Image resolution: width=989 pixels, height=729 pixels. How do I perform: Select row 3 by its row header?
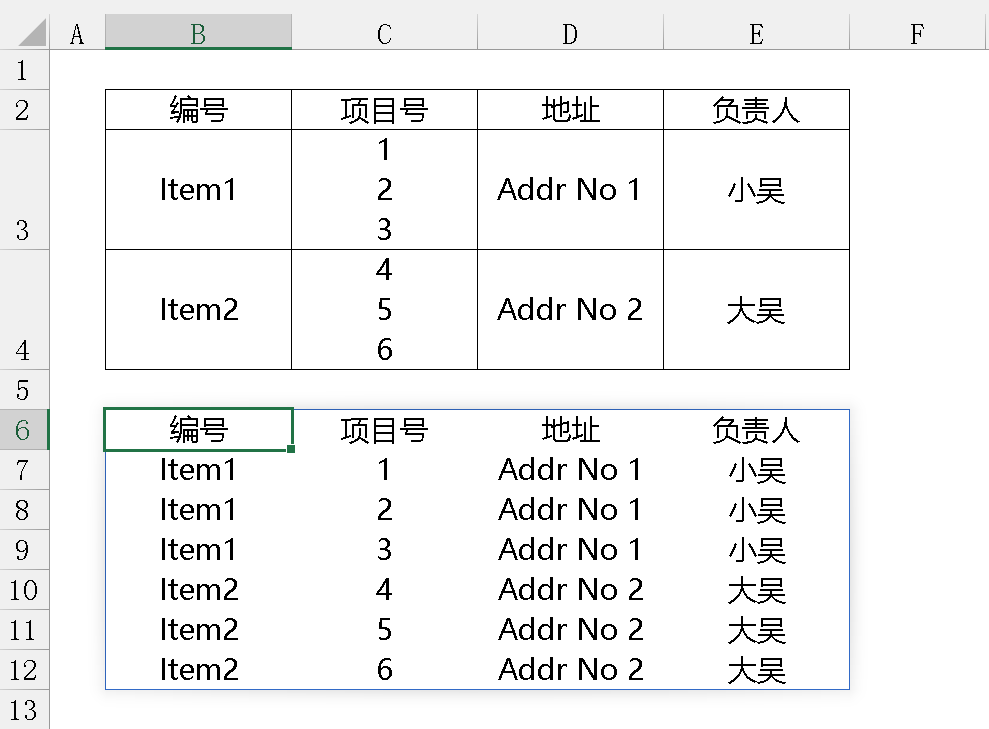click(23, 190)
